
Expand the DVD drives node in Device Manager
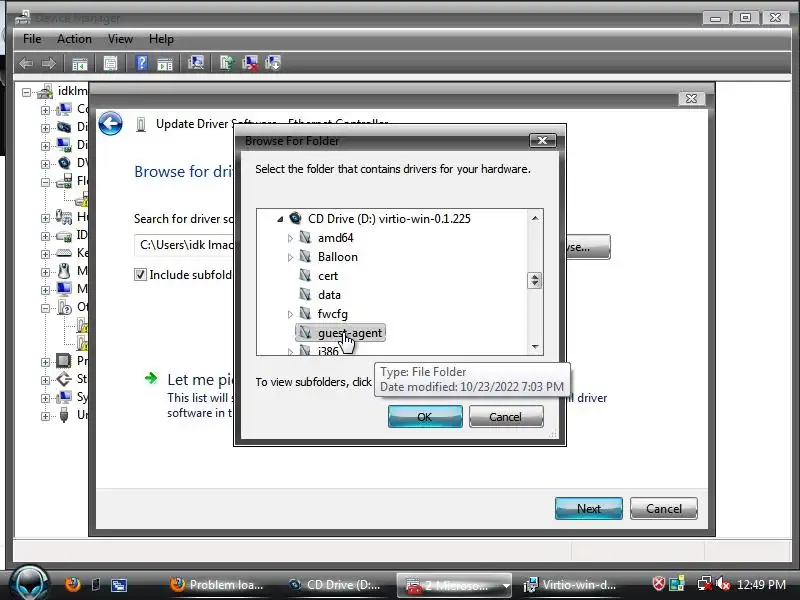coord(45,164)
